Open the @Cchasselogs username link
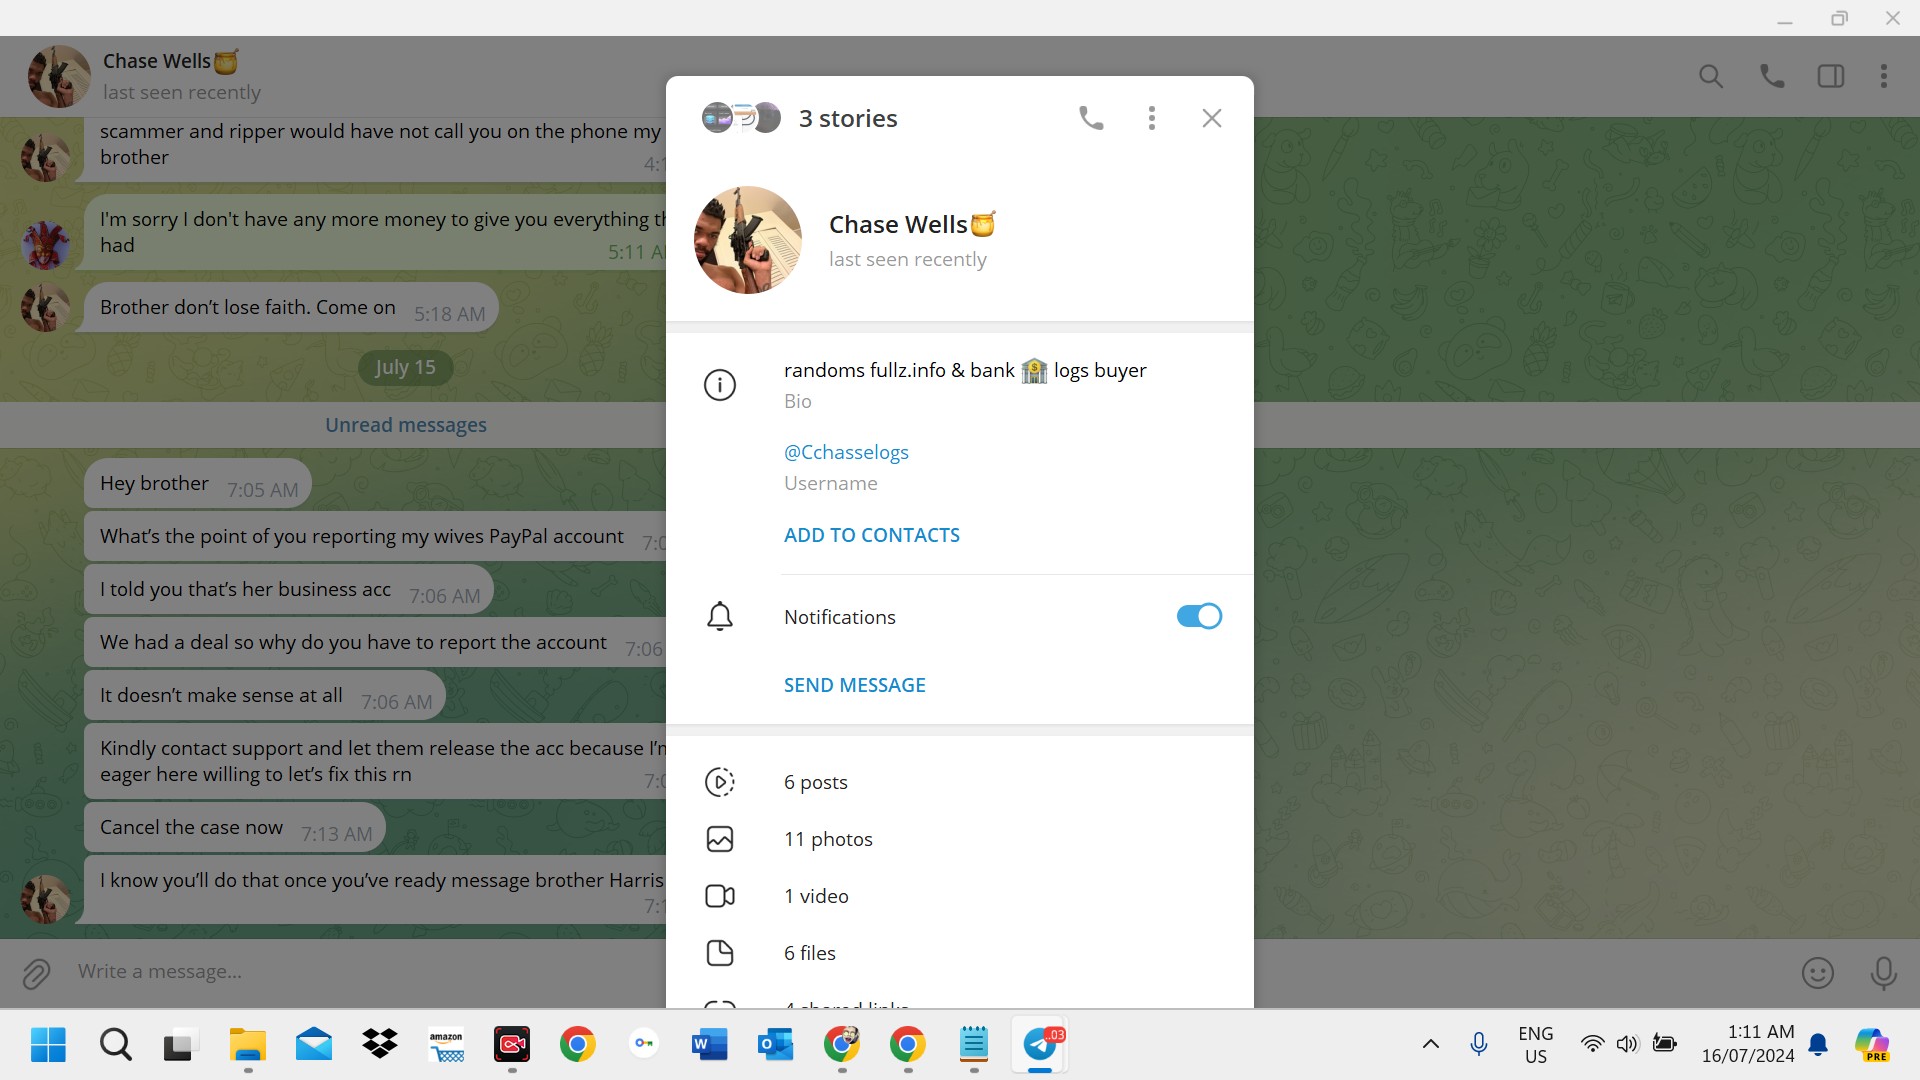The width and height of the screenshot is (1920, 1080). coord(846,452)
